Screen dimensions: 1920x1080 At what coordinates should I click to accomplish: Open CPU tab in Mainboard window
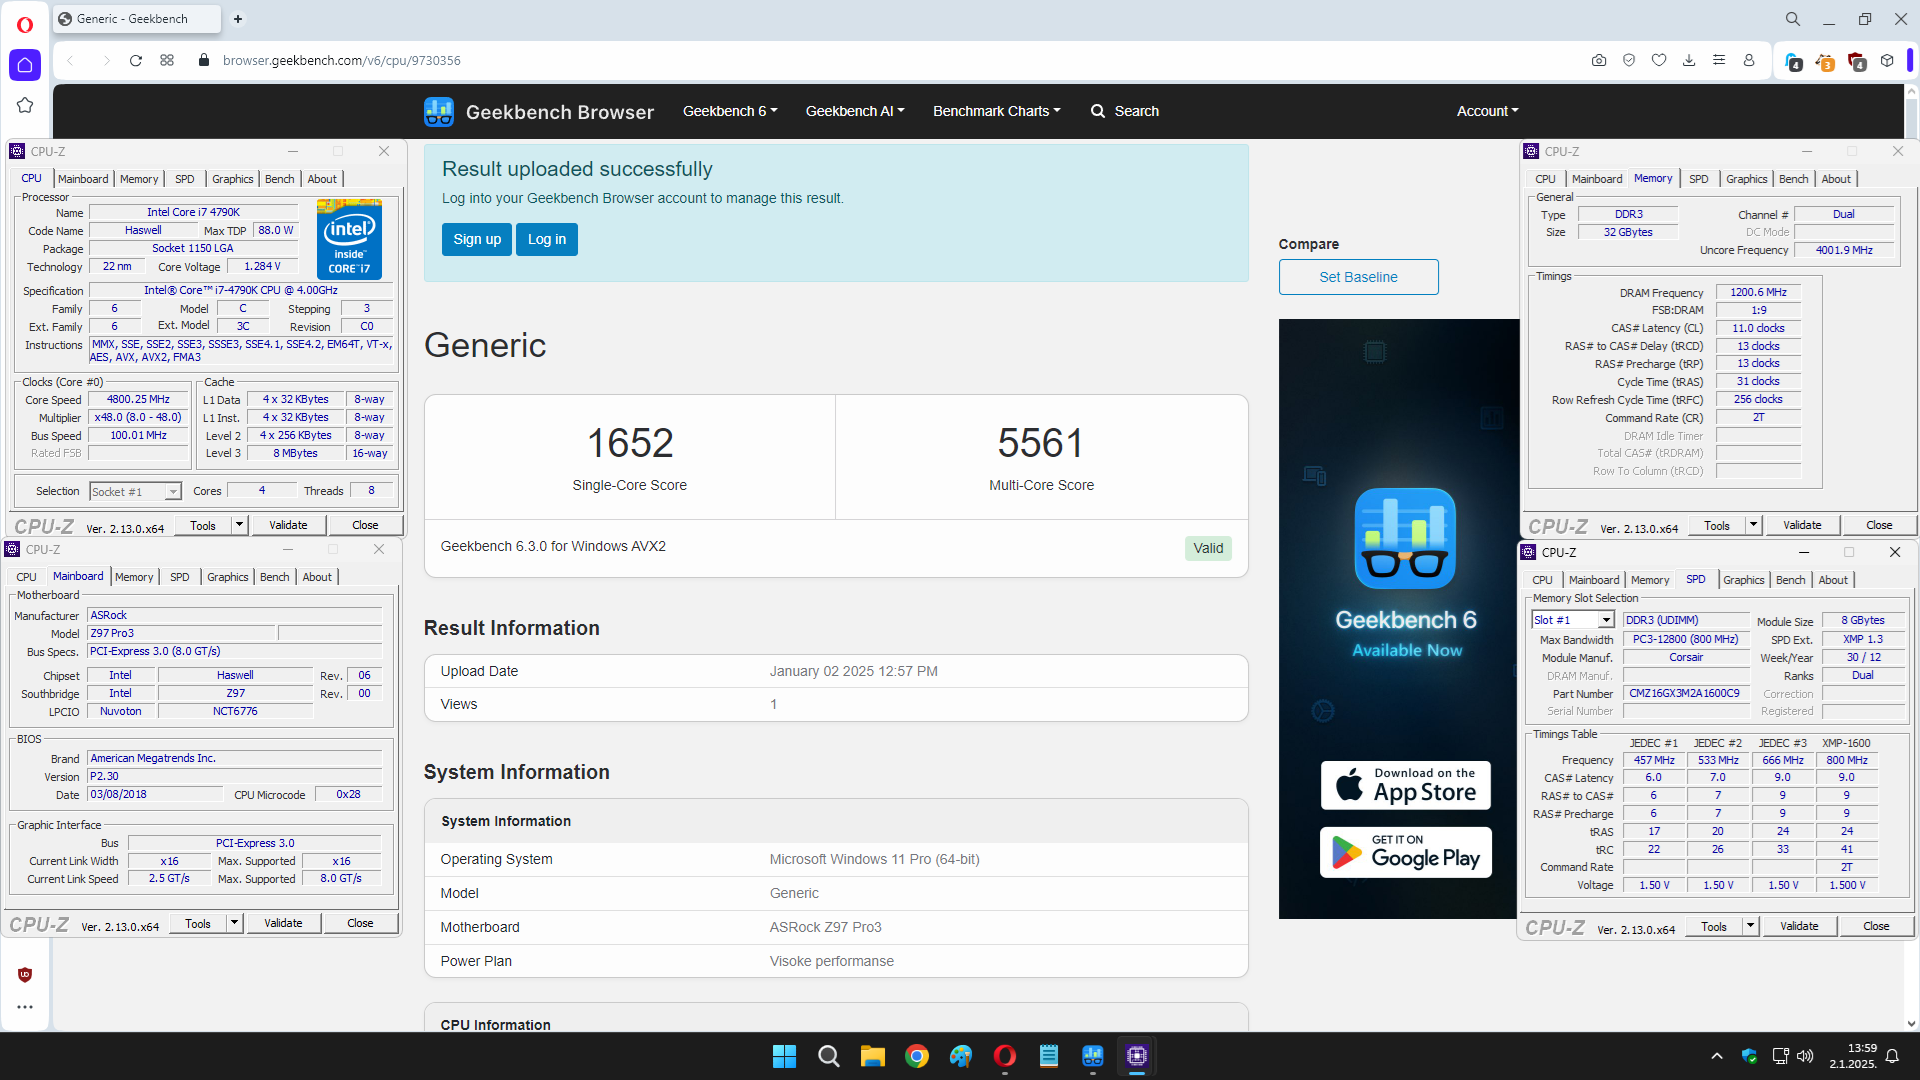27,577
